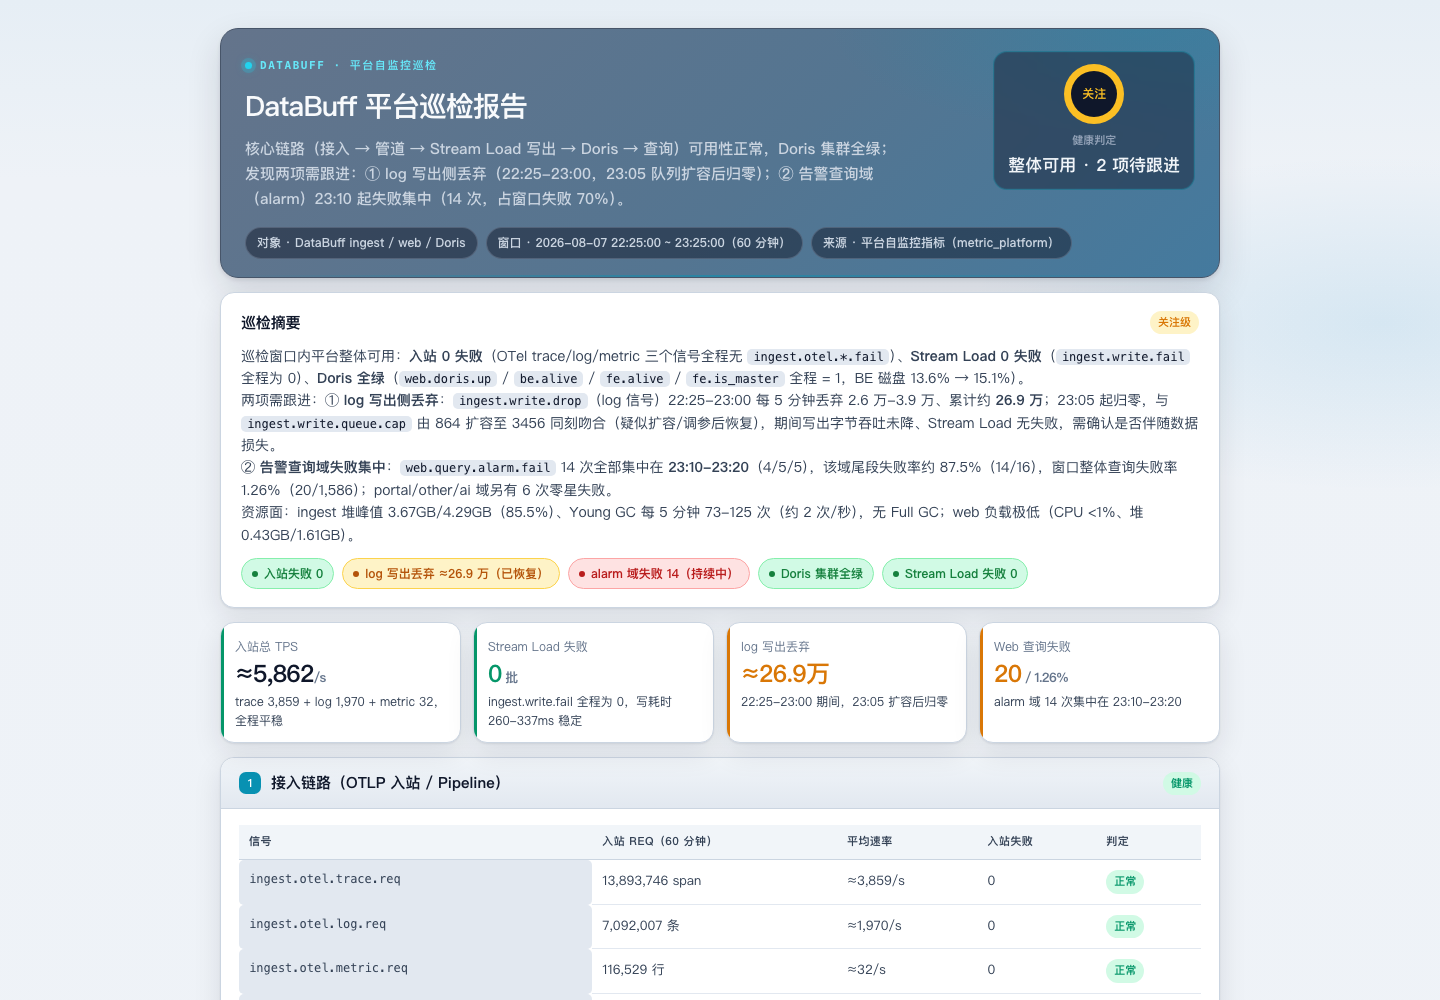Image resolution: width=1440 pixels, height=1000 pixels.
Task: Click the 入站失败 0 status chip
Action: [x=287, y=574]
